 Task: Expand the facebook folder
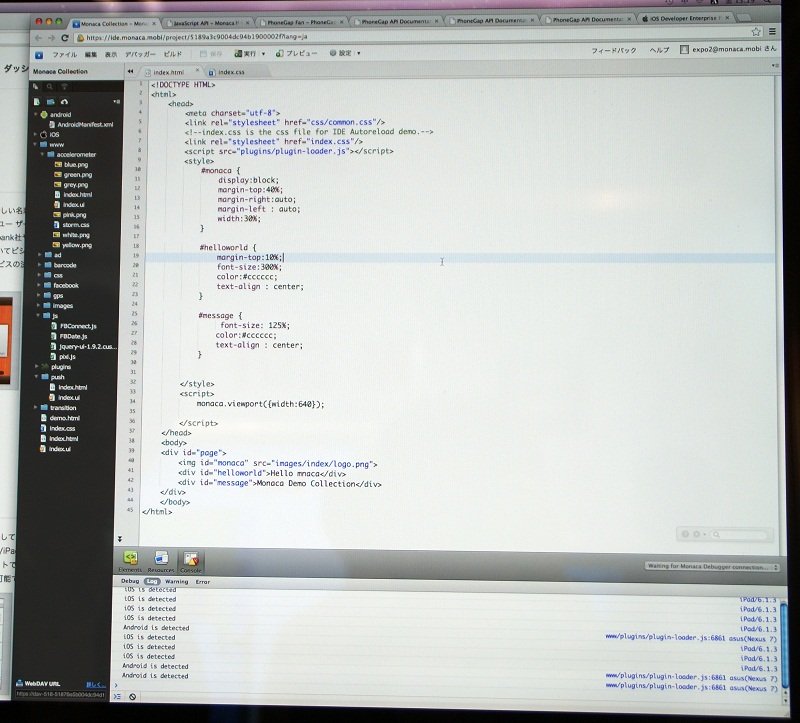pos(39,286)
